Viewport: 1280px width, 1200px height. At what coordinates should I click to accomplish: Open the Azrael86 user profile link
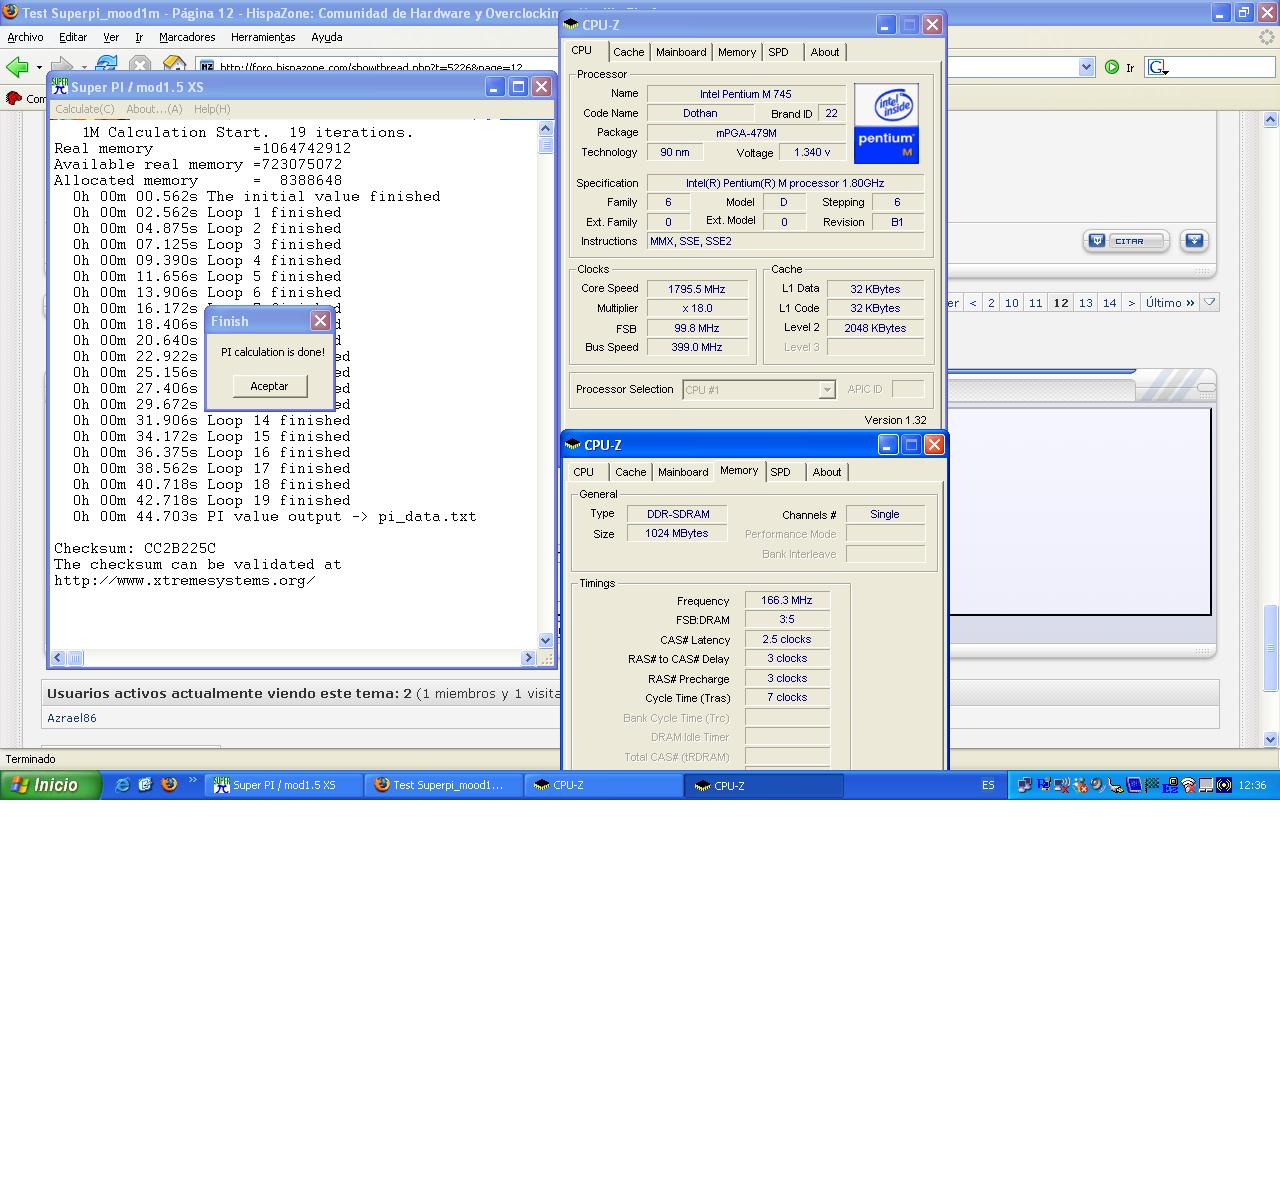pyautogui.click(x=72, y=718)
